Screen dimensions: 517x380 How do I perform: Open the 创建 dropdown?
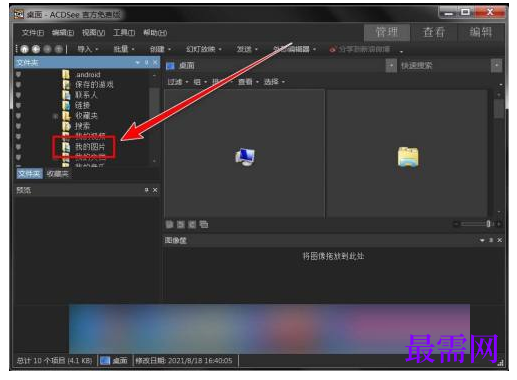160,49
